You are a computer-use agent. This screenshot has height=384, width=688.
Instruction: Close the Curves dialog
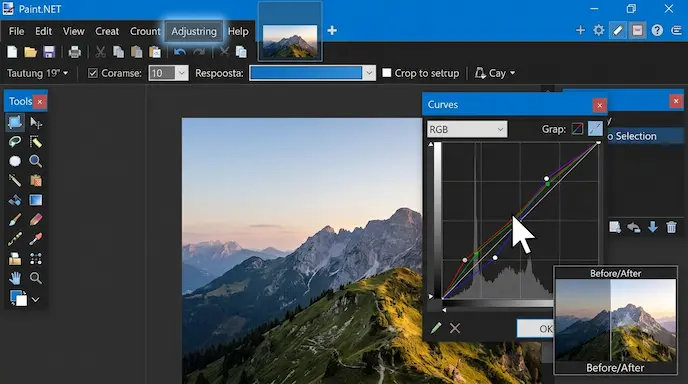[x=599, y=105]
